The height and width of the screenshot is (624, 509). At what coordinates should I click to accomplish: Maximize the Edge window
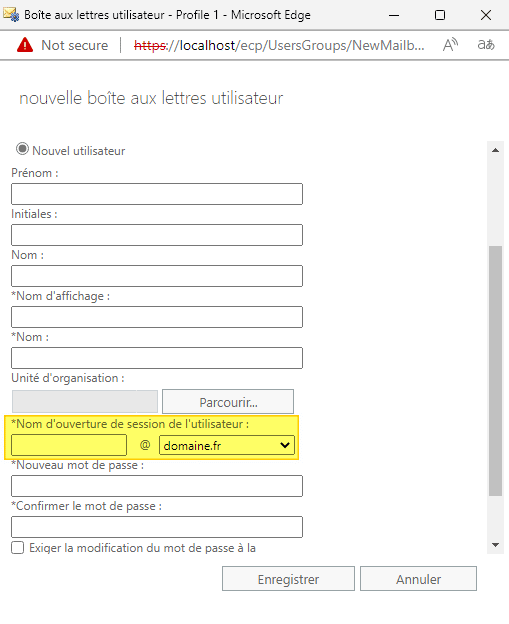[440, 15]
